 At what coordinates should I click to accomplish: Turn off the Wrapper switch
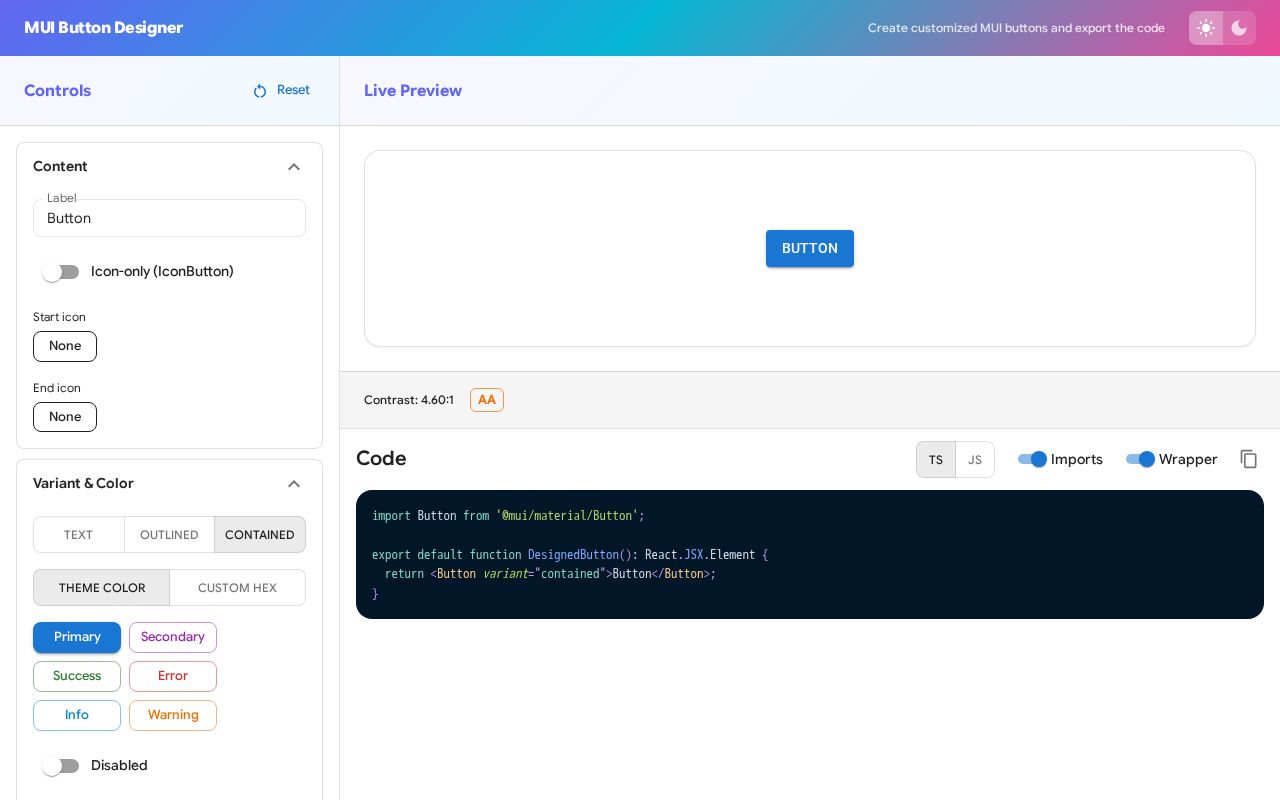pos(1140,459)
